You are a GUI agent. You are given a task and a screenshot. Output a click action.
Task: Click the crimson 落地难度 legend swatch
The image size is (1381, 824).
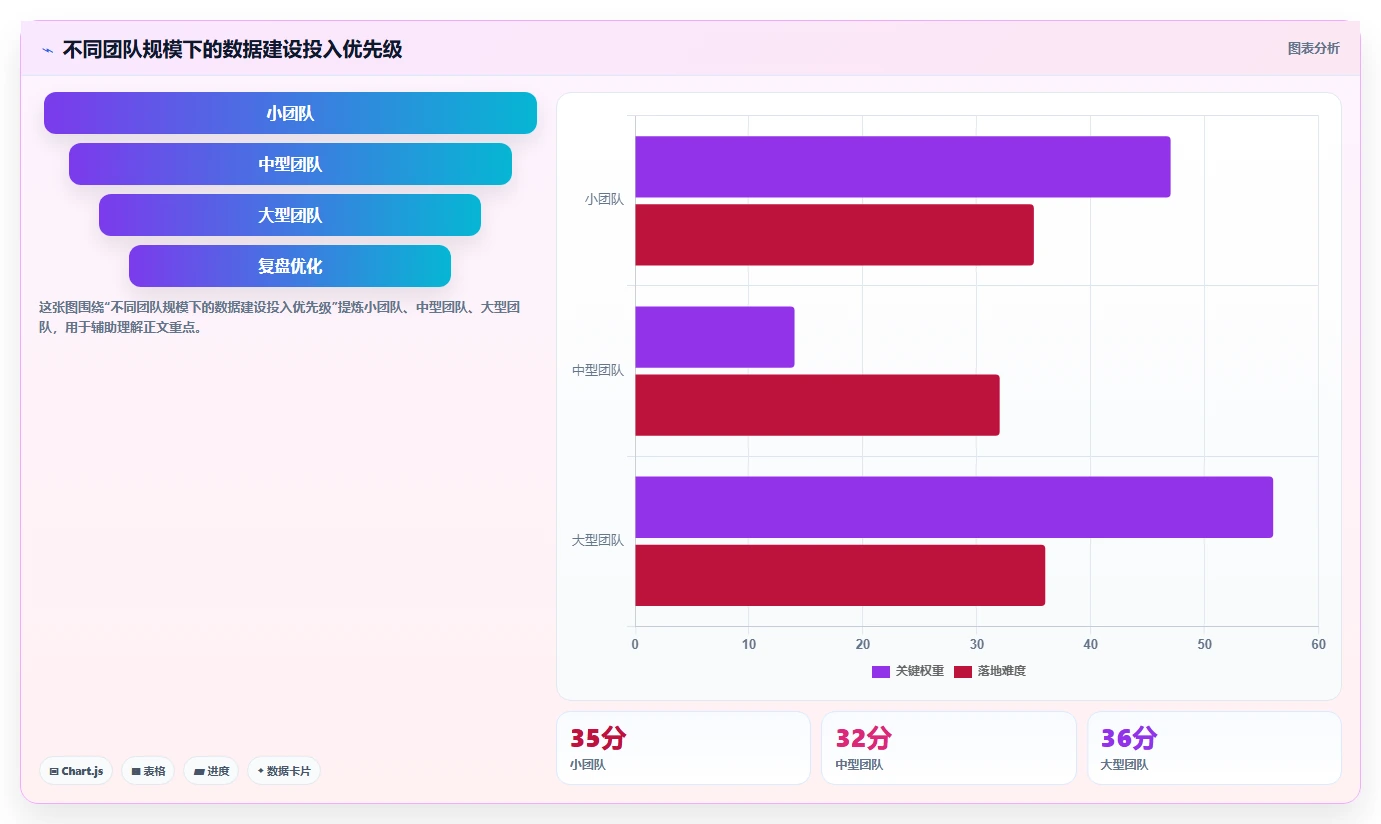[963, 671]
